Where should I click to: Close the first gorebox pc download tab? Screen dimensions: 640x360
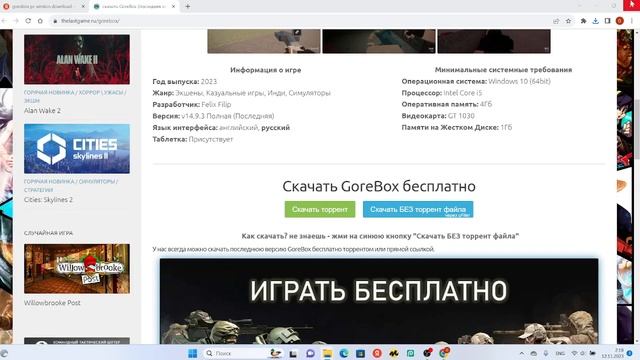point(83,7)
